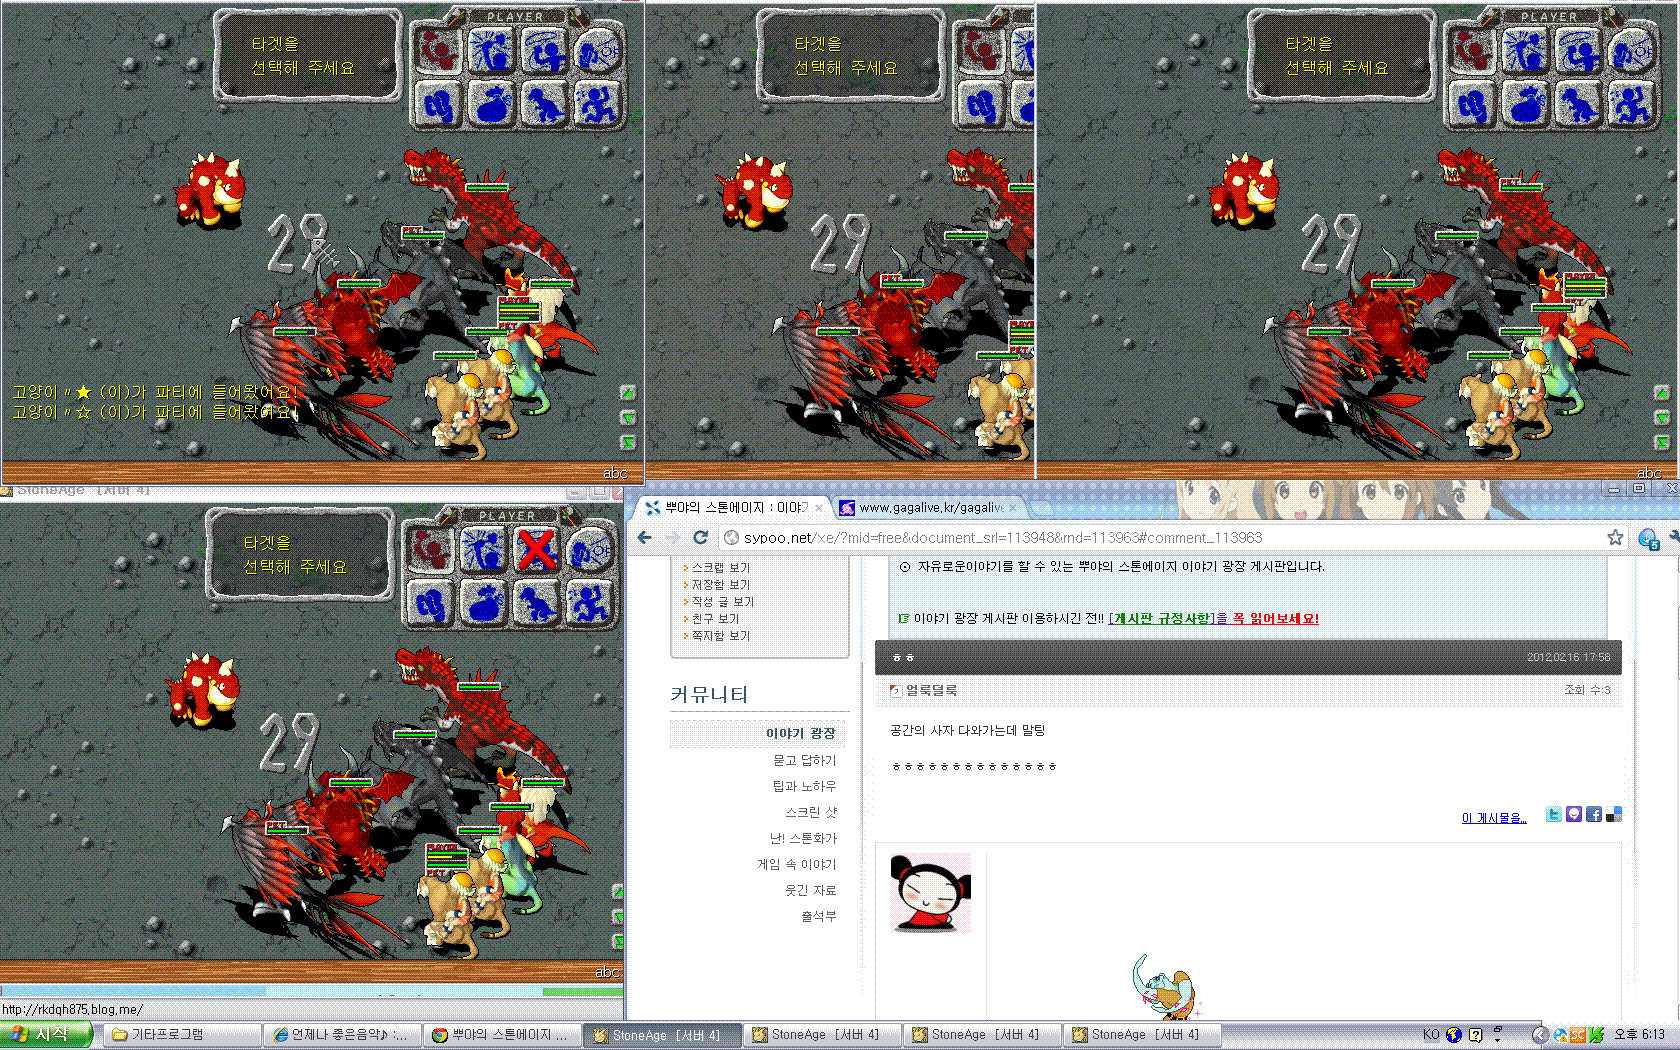Reload the sypoo.net page
Viewport: 1680px width, 1050px height.
pos(701,538)
